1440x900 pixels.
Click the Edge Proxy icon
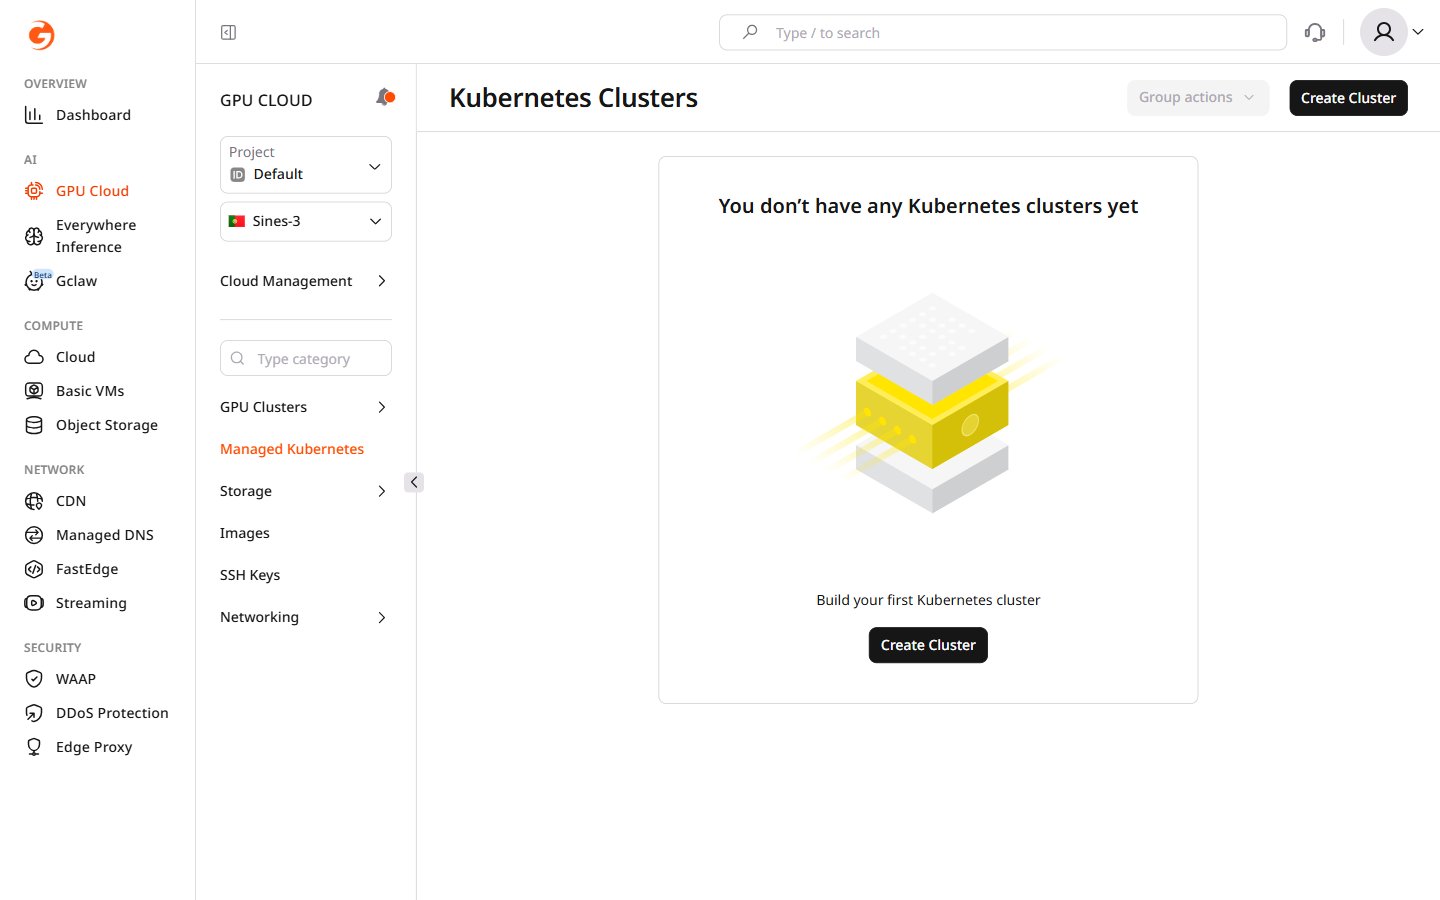click(34, 747)
